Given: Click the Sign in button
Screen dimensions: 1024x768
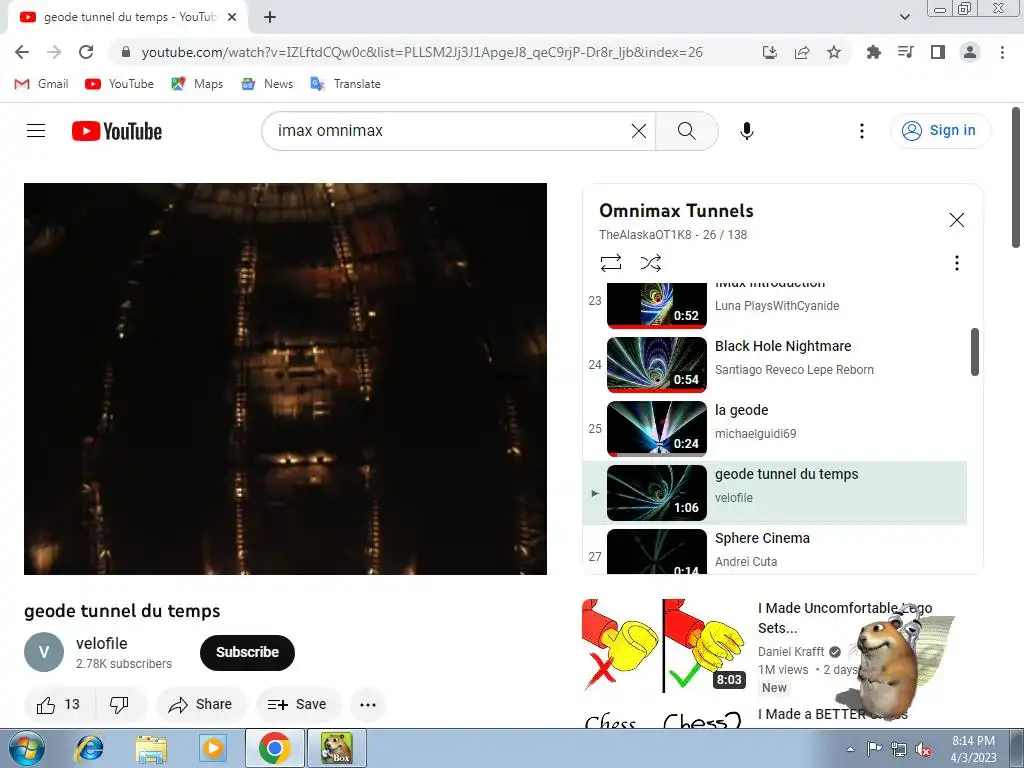Looking at the screenshot, I should coord(940,131).
